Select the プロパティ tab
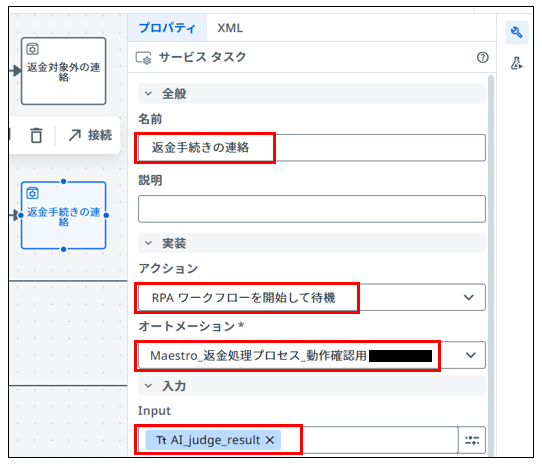542x466 pixels. click(167, 28)
